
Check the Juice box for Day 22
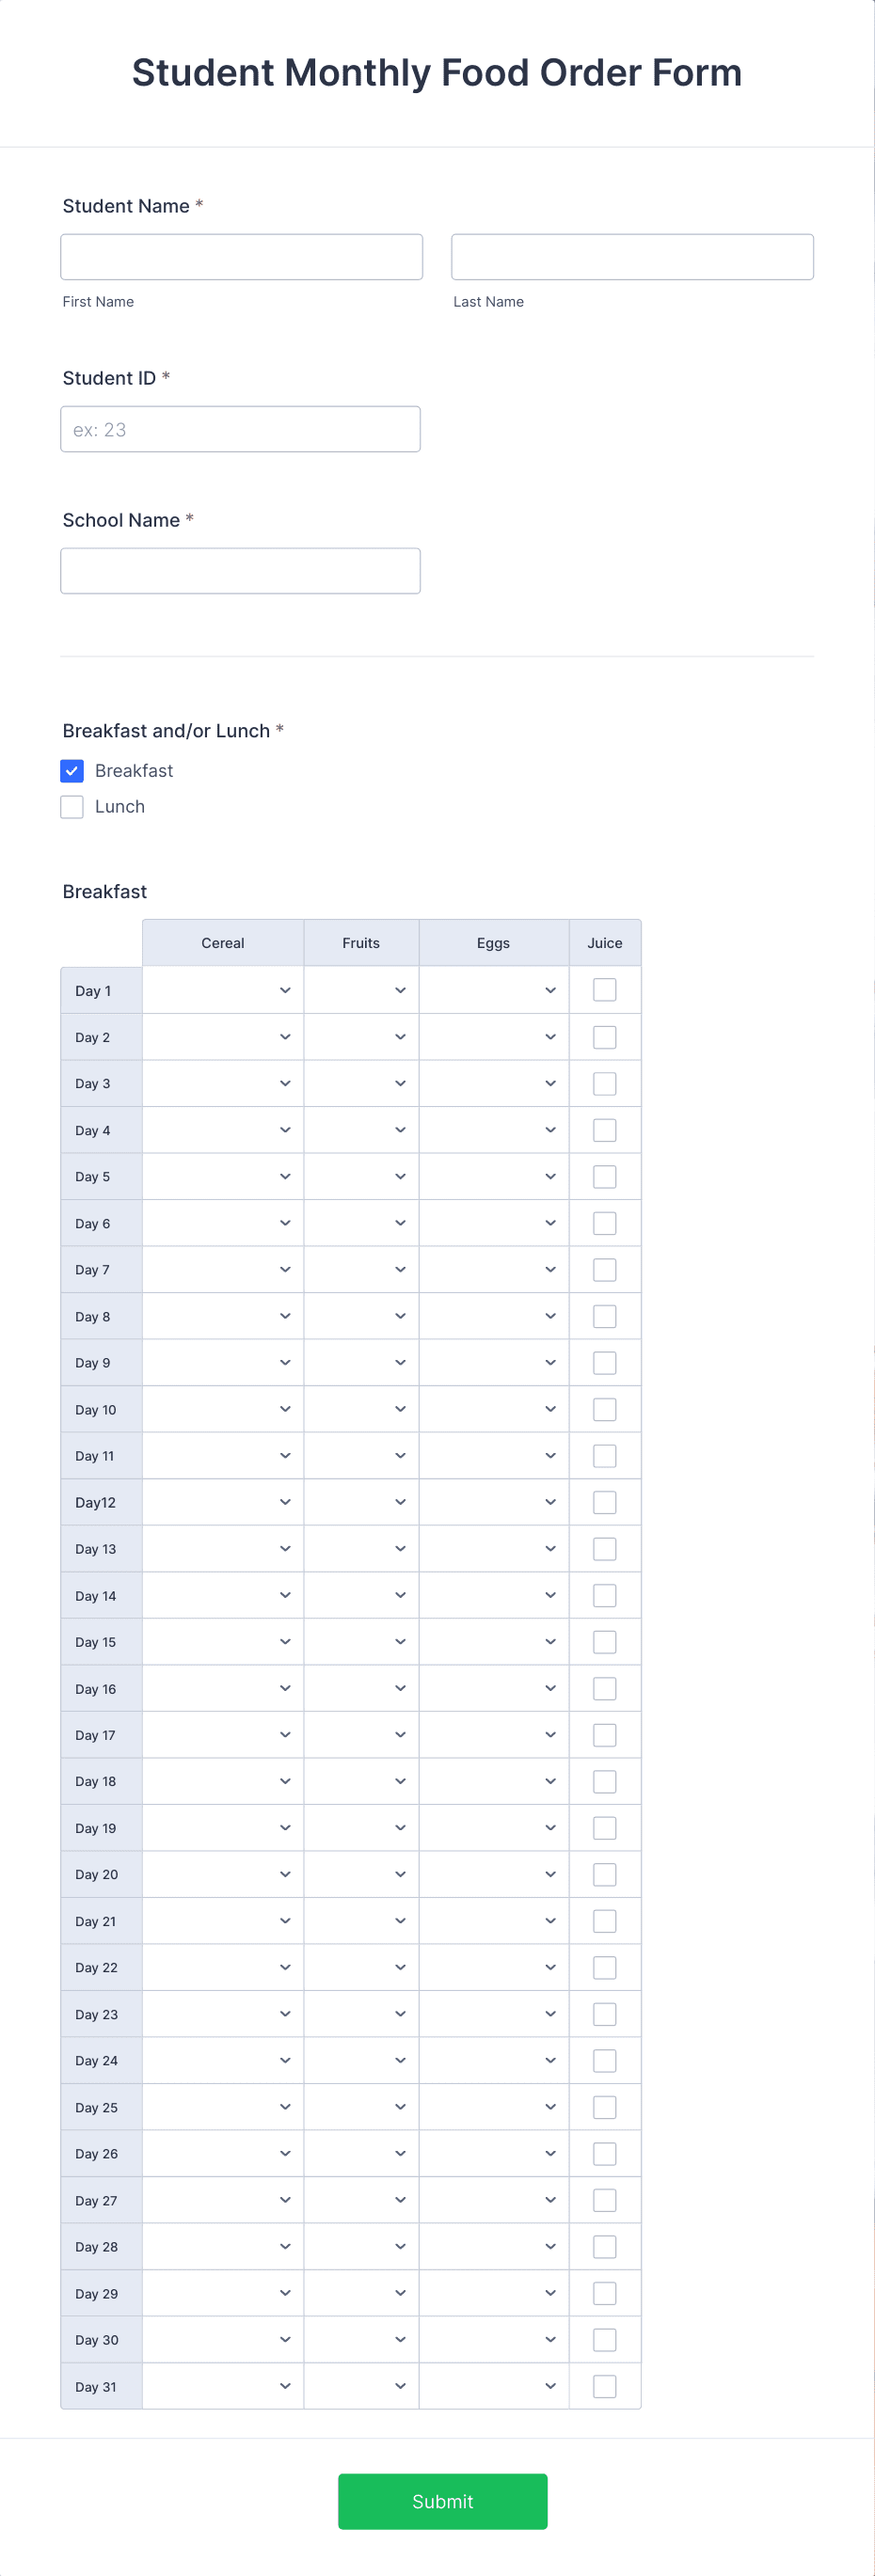(x=604, y=1967)
